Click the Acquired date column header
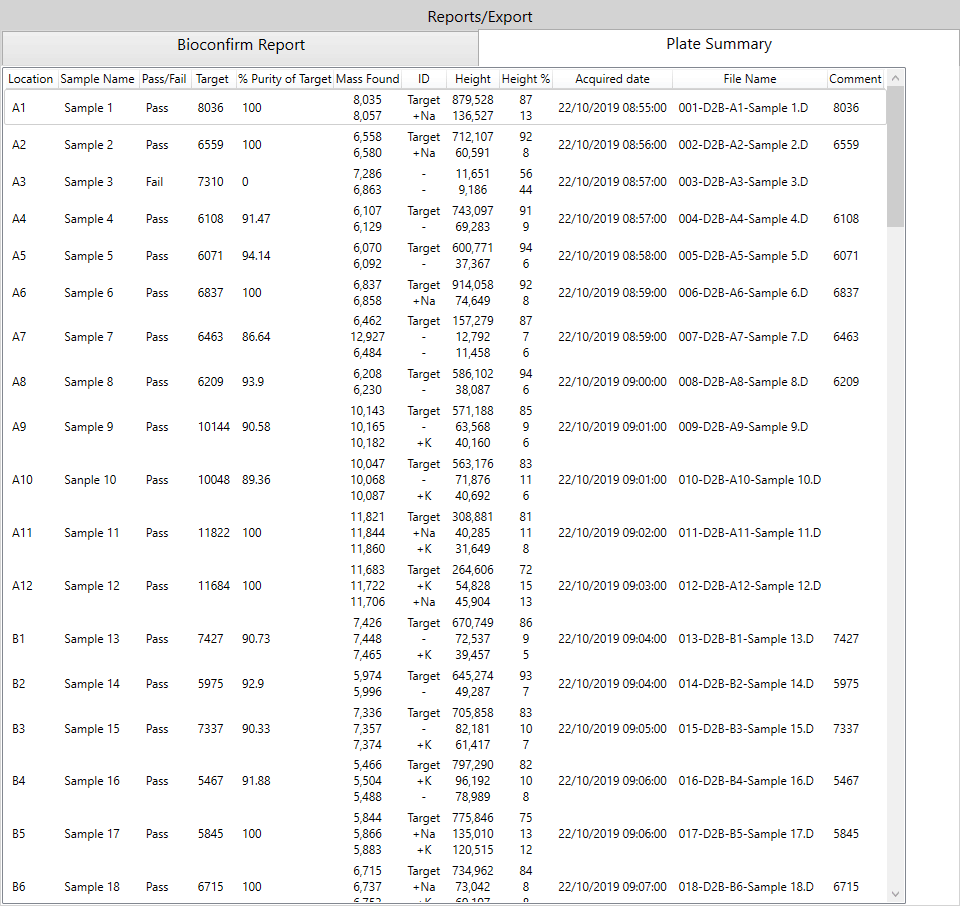The image size is (960, 906). click(611, 79)
